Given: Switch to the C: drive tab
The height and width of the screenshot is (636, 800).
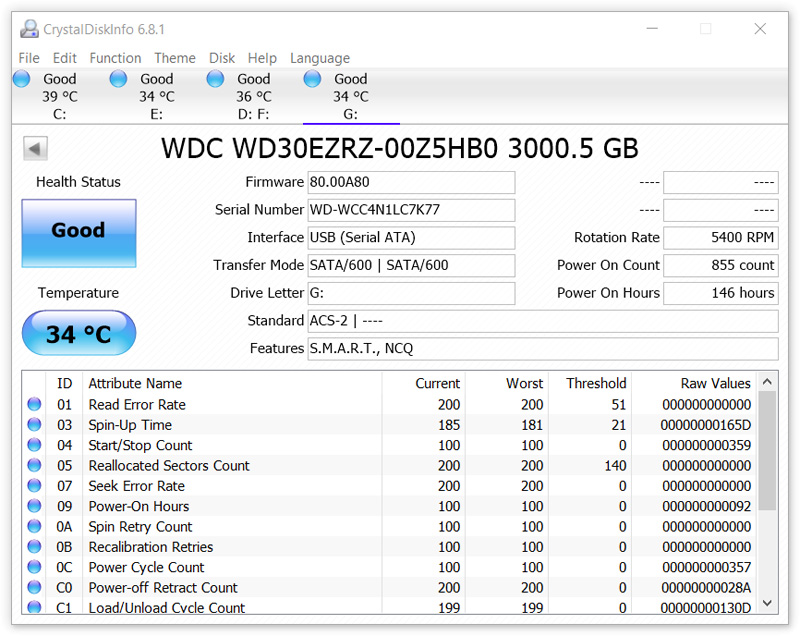Looking at the screenshot, I should coord(60,96).
